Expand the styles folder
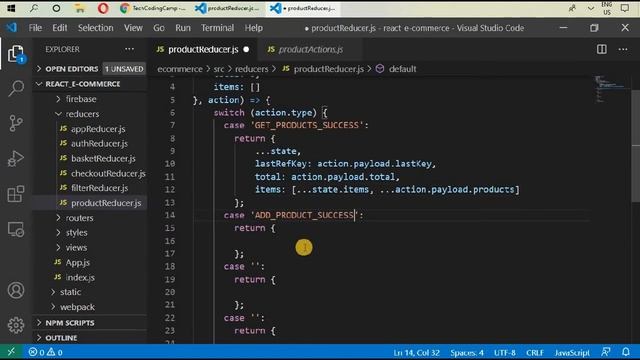Screen dimensions: 640x360 click(x=76, y=233)
